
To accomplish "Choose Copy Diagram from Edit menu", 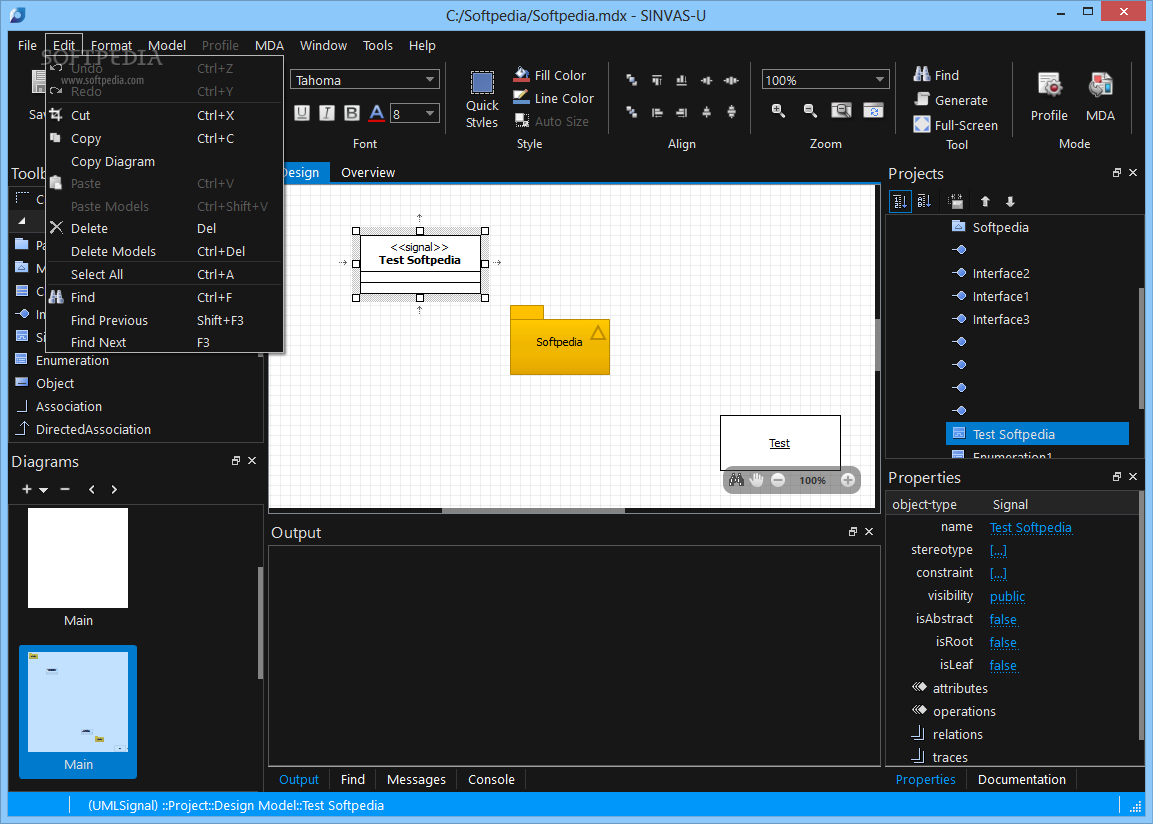I will 164,161.
